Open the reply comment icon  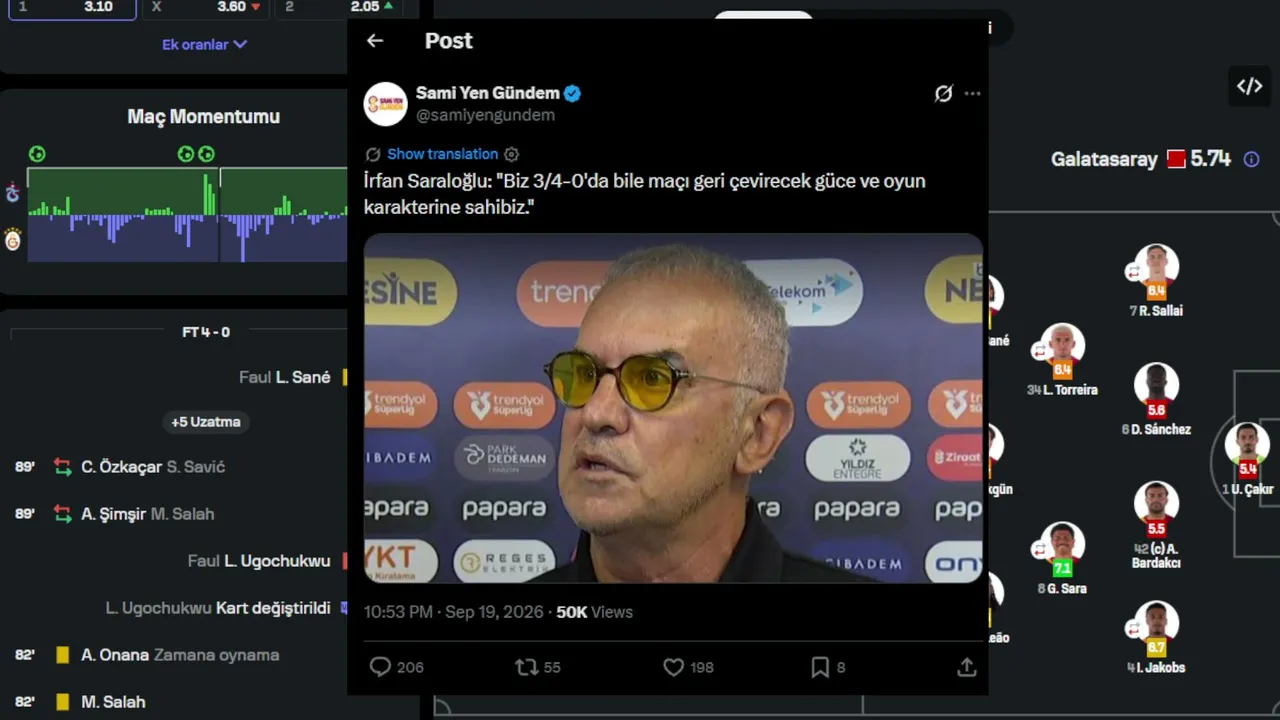[x=380, y=667]
